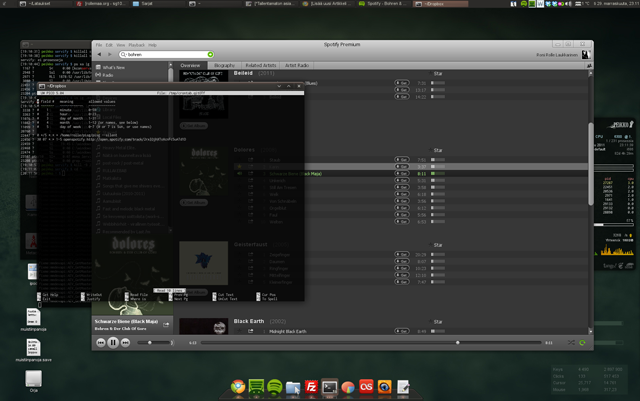Open Last.fm from the dock
The width and height of the screenshot is (640, 401).
click(x=366, y=386)
